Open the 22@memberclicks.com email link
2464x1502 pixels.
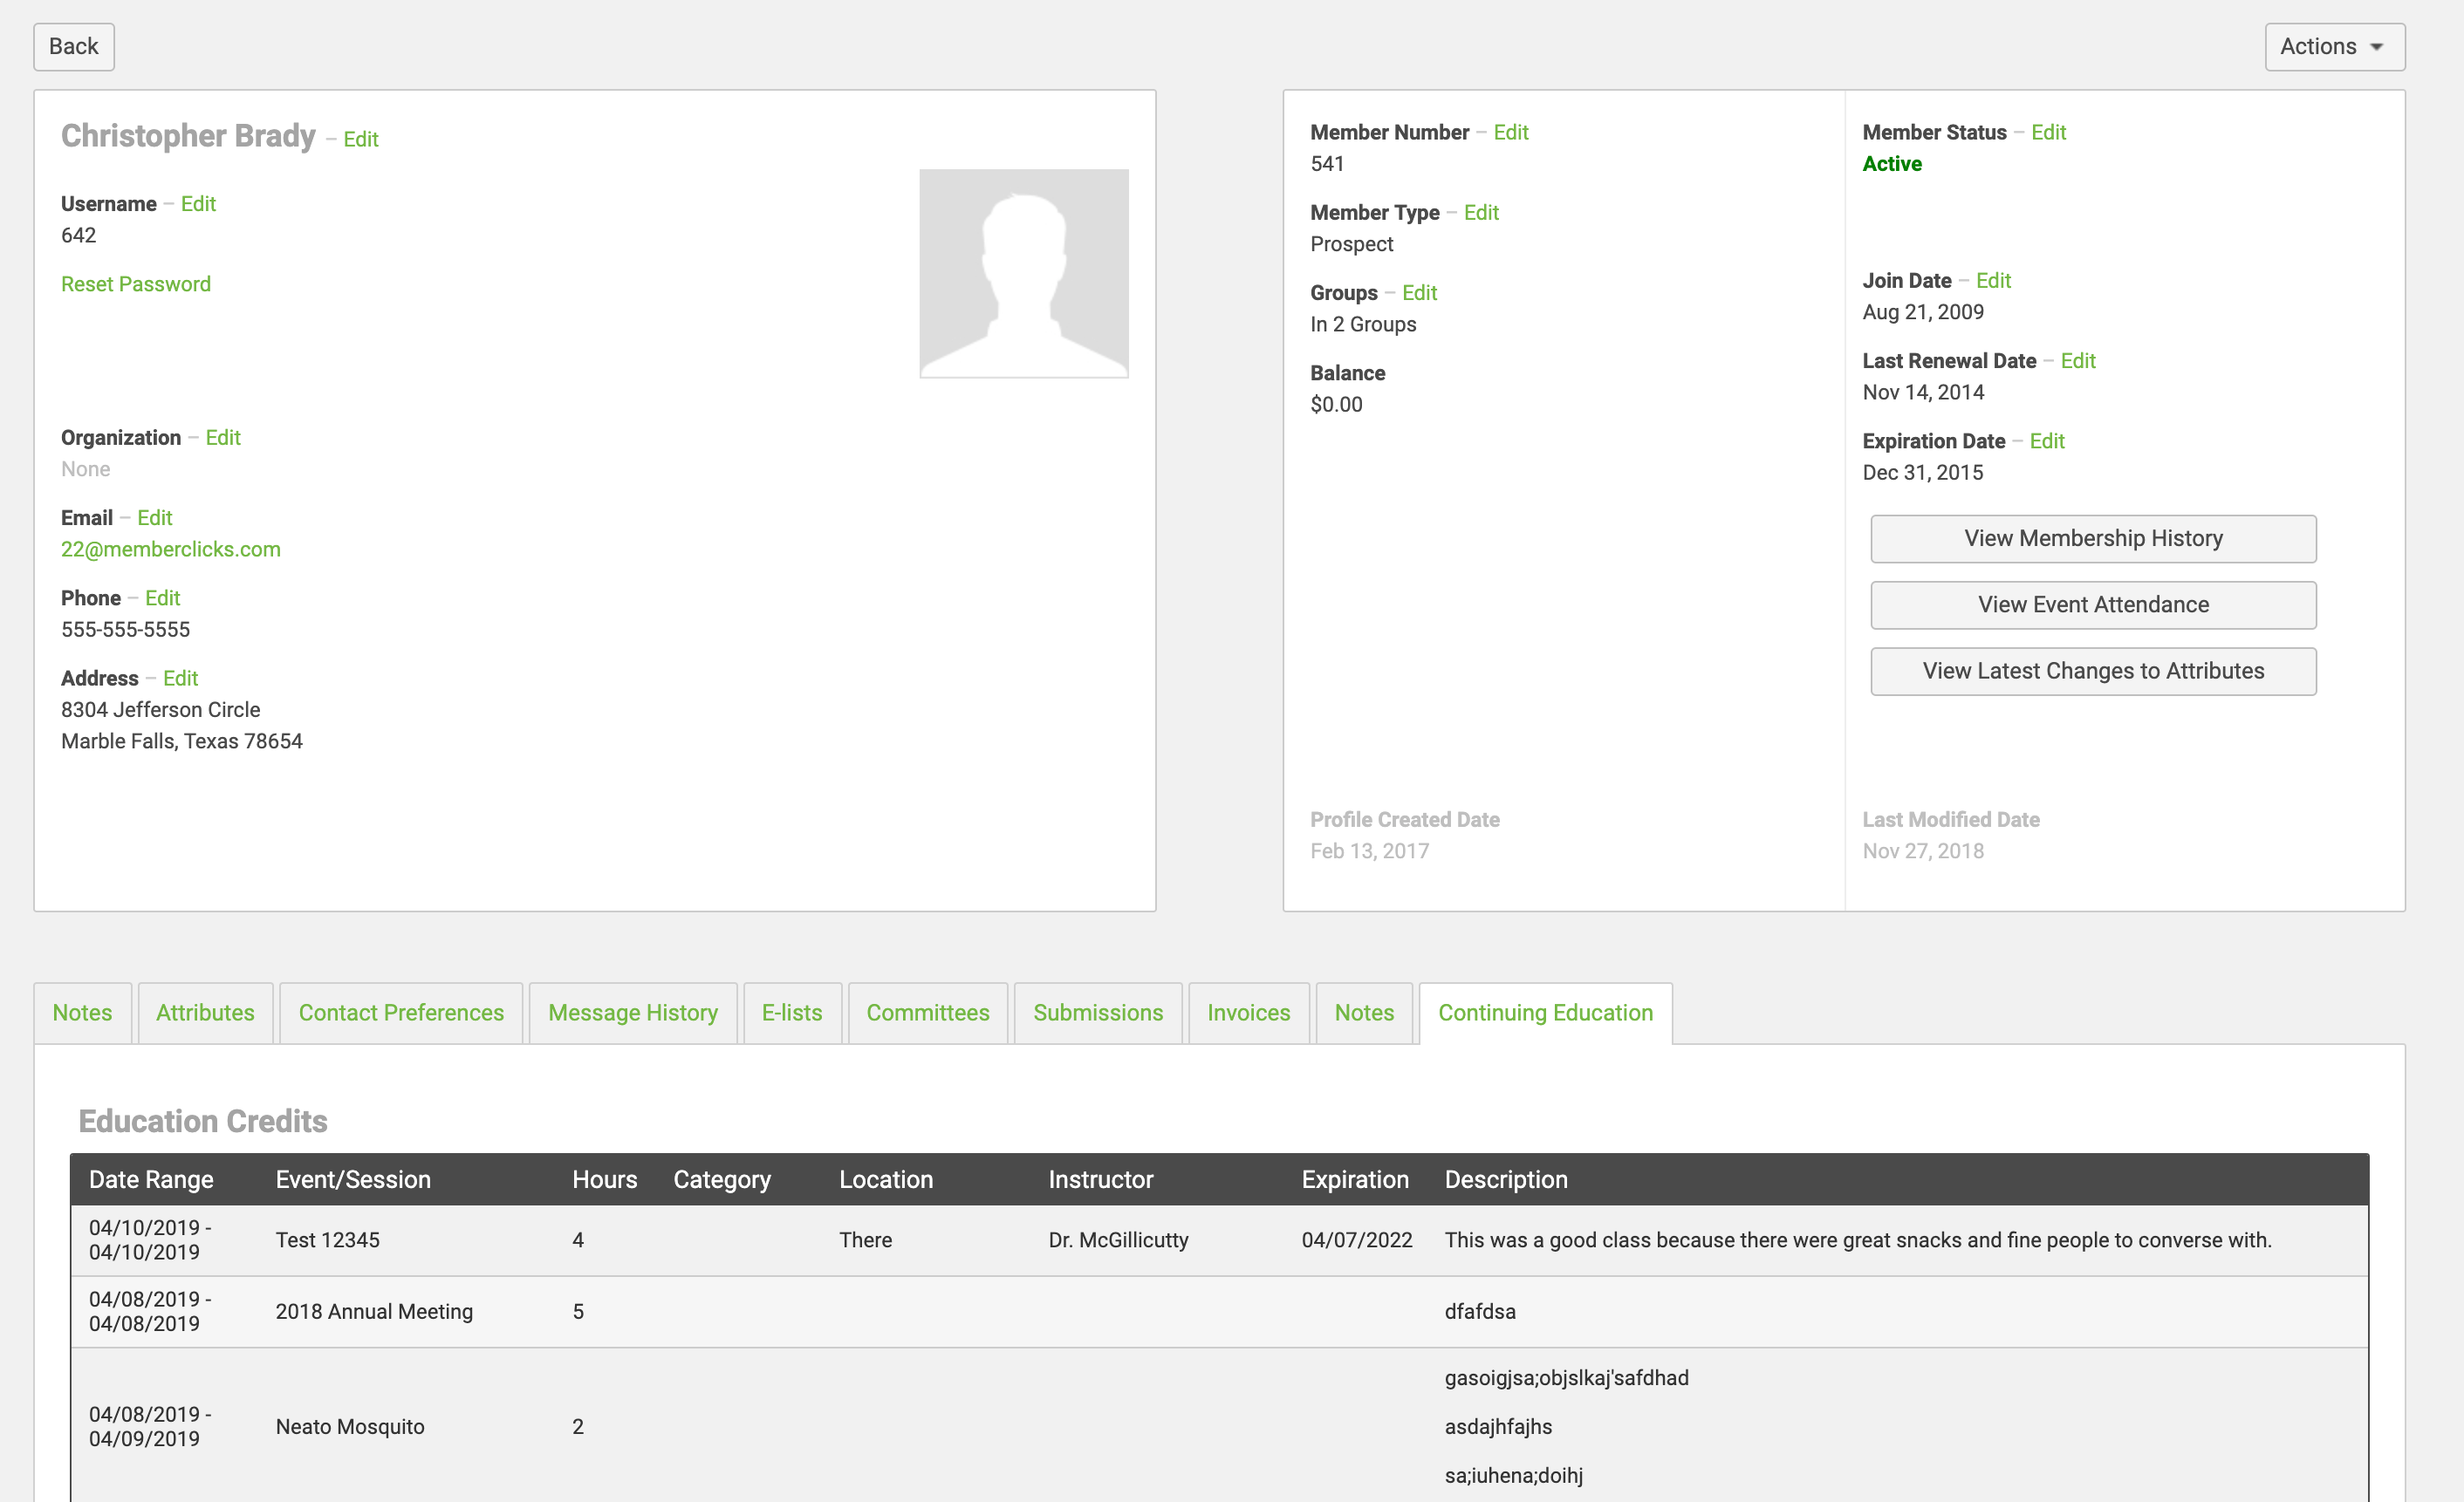click(x=171, y=549)
